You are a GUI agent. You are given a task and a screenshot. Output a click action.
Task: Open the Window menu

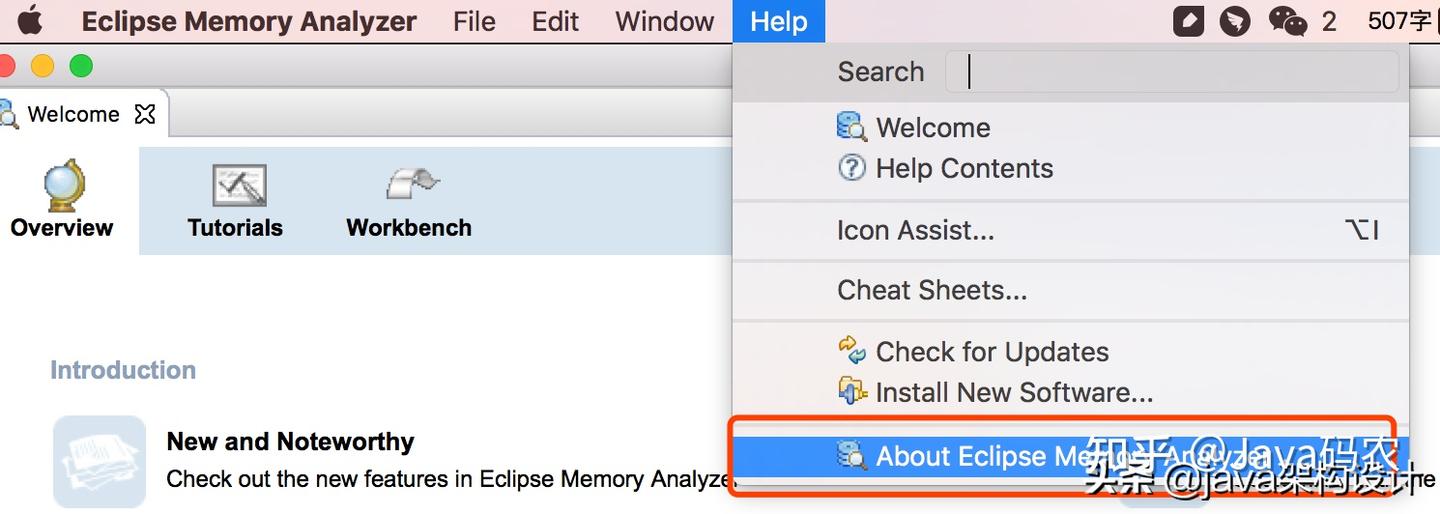coord(665,21)
